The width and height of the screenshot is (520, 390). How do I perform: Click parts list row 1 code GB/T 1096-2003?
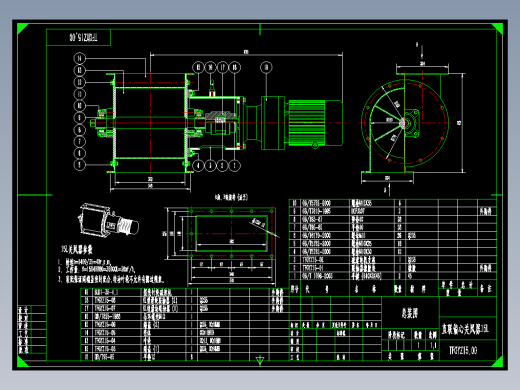[317, 276]
